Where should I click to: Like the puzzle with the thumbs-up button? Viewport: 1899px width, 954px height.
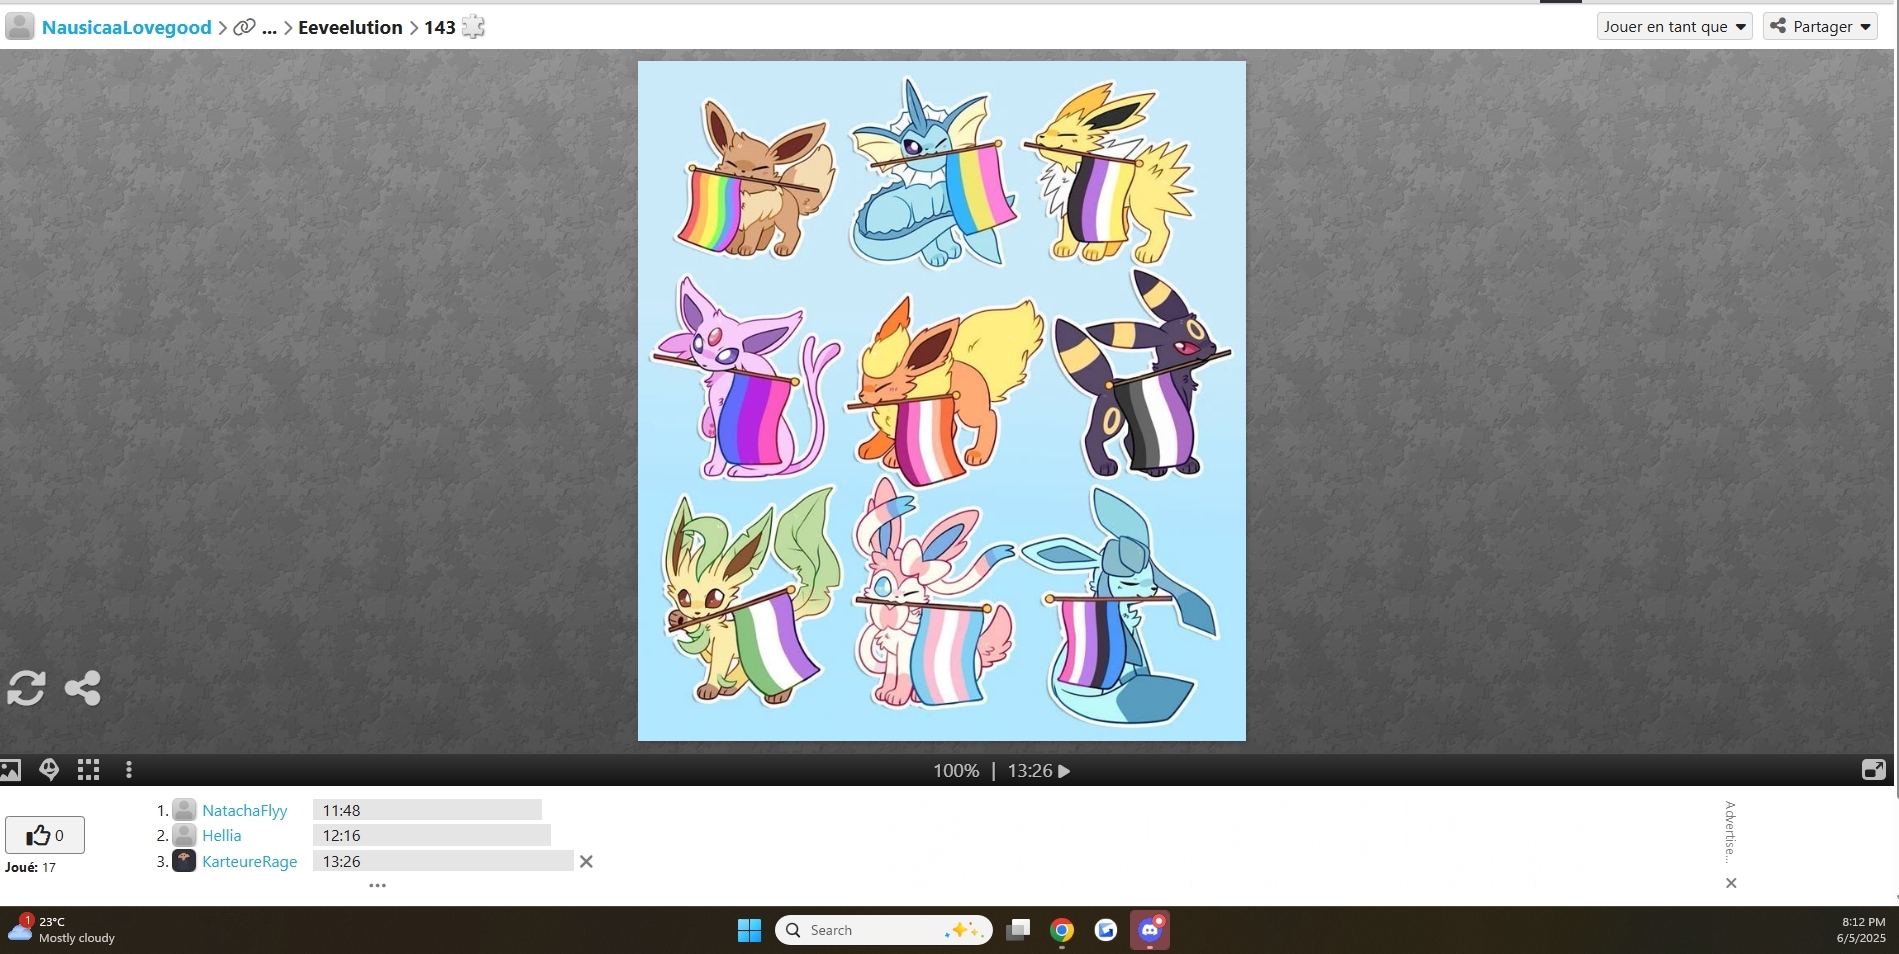coord(45,835)
